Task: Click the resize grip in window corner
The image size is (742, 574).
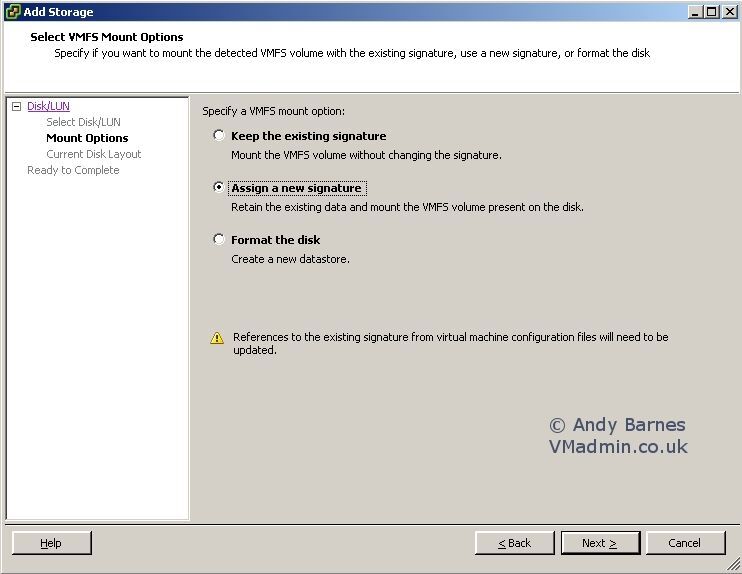Action: 734,566
